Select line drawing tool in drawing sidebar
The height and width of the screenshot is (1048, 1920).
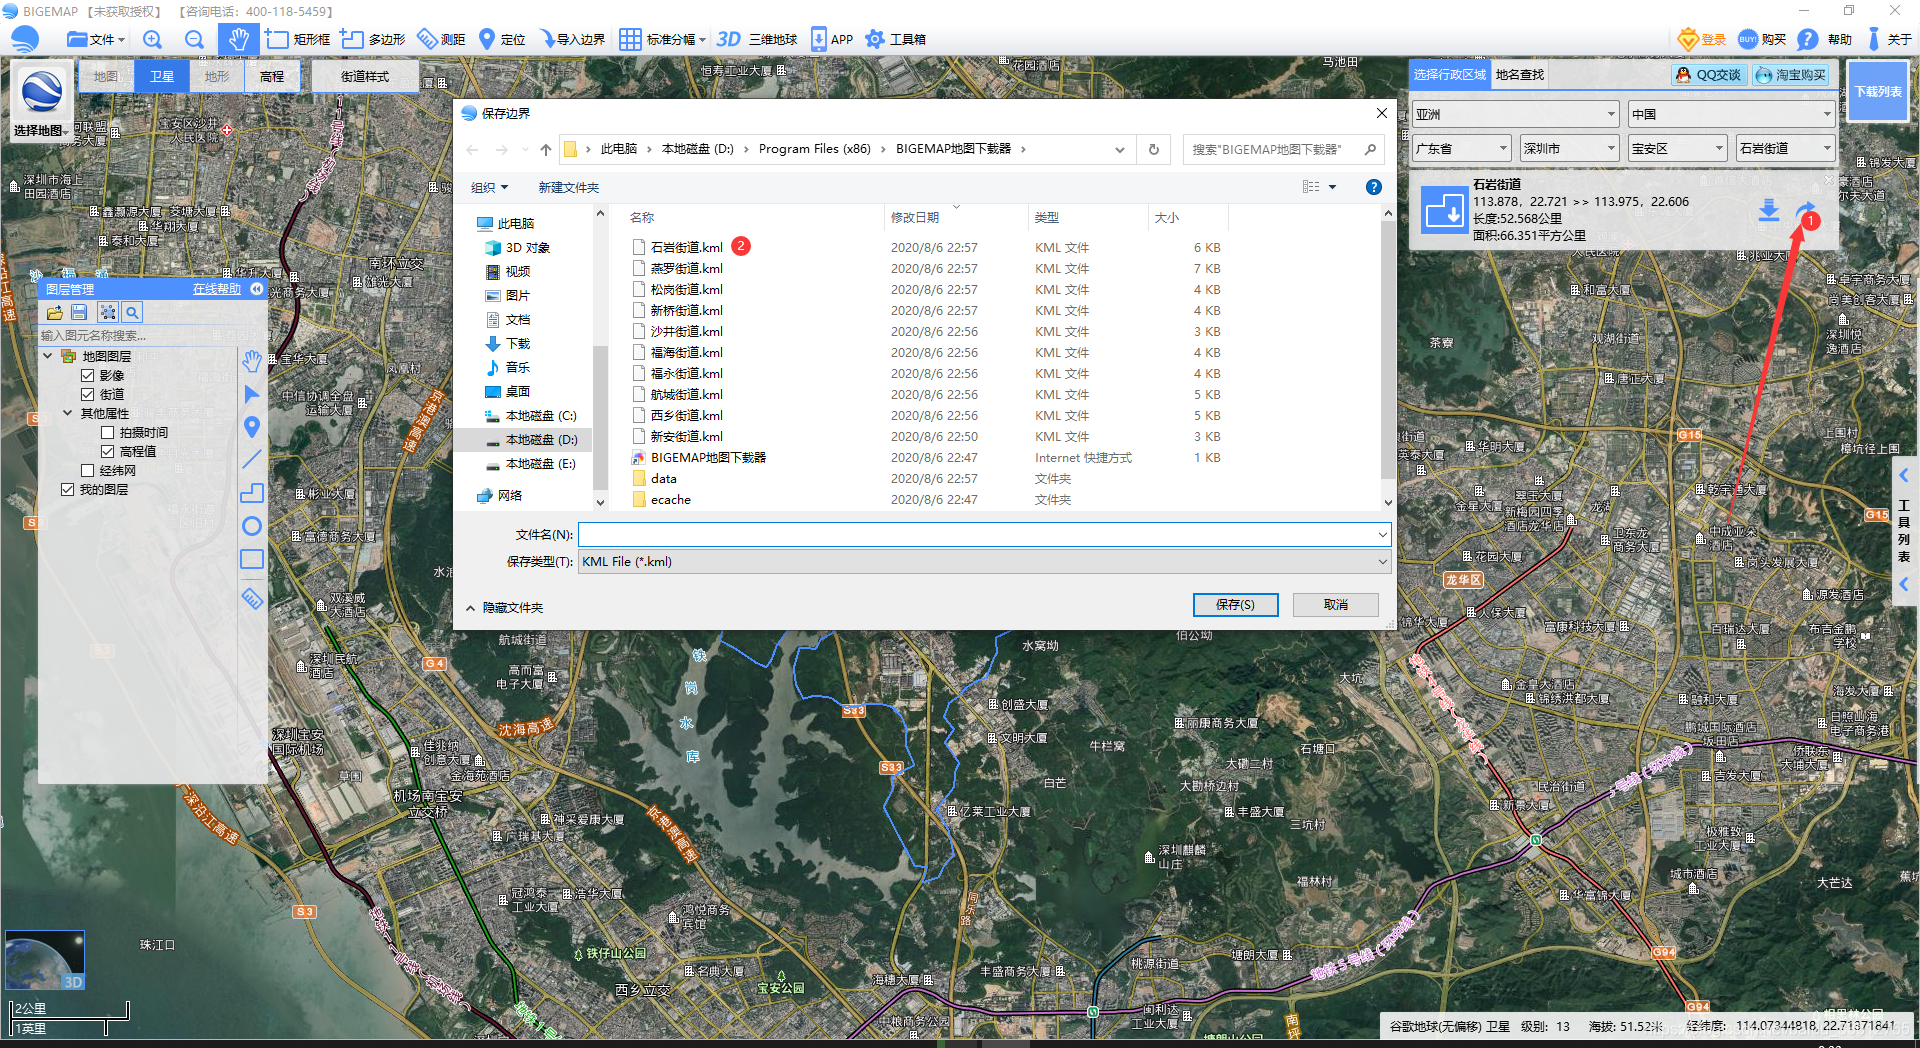coord(252,459)
